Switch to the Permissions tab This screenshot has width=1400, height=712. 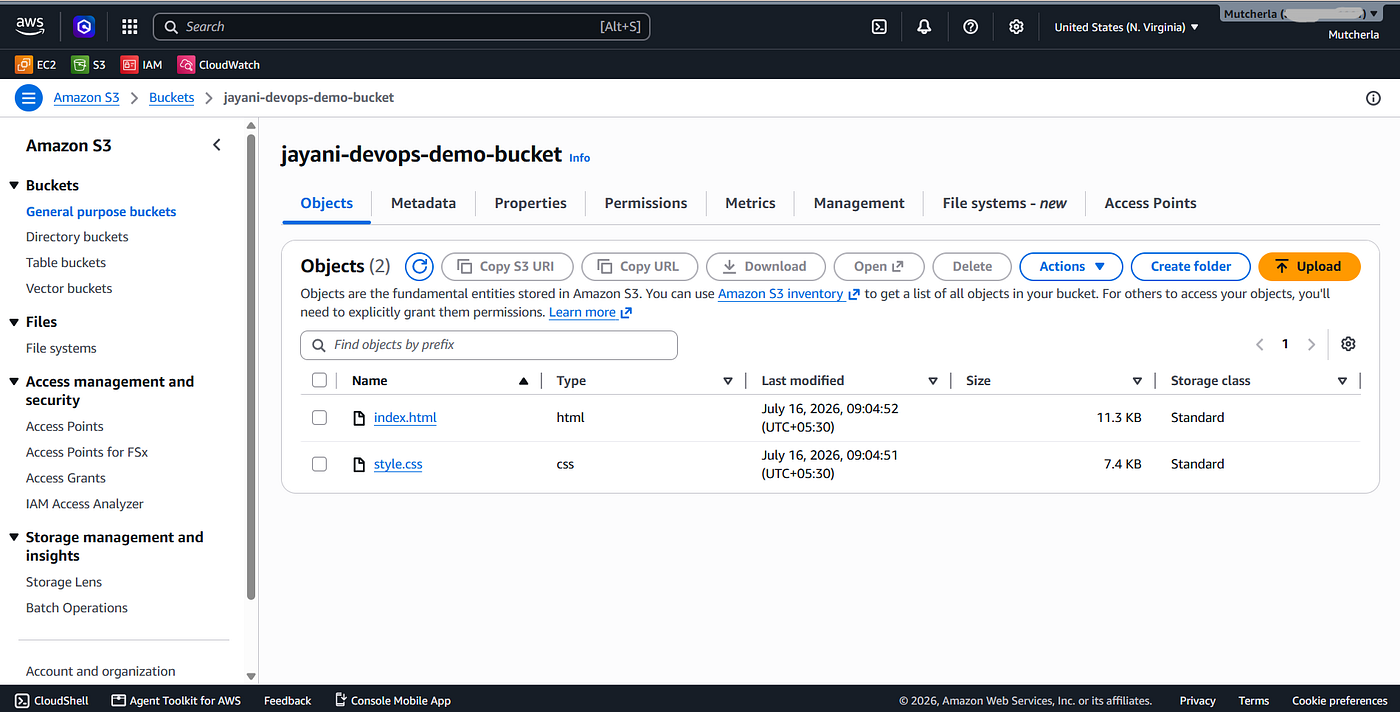tap(646, 203)
